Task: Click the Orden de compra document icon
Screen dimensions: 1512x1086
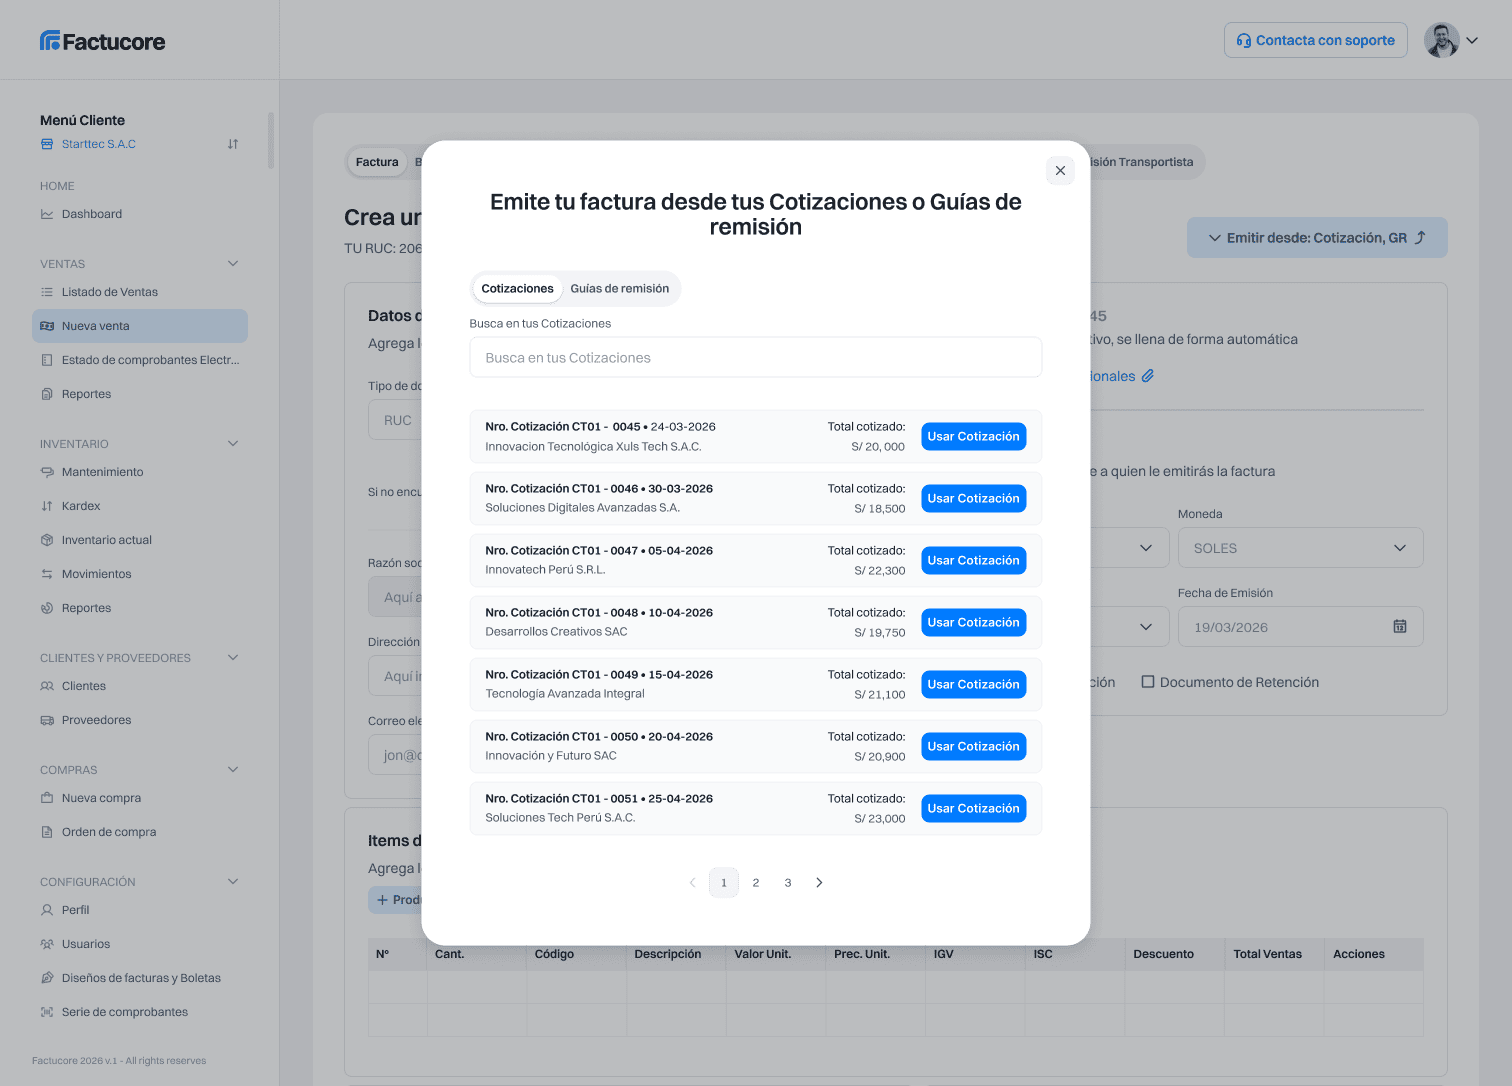Action: pos(47,832)
